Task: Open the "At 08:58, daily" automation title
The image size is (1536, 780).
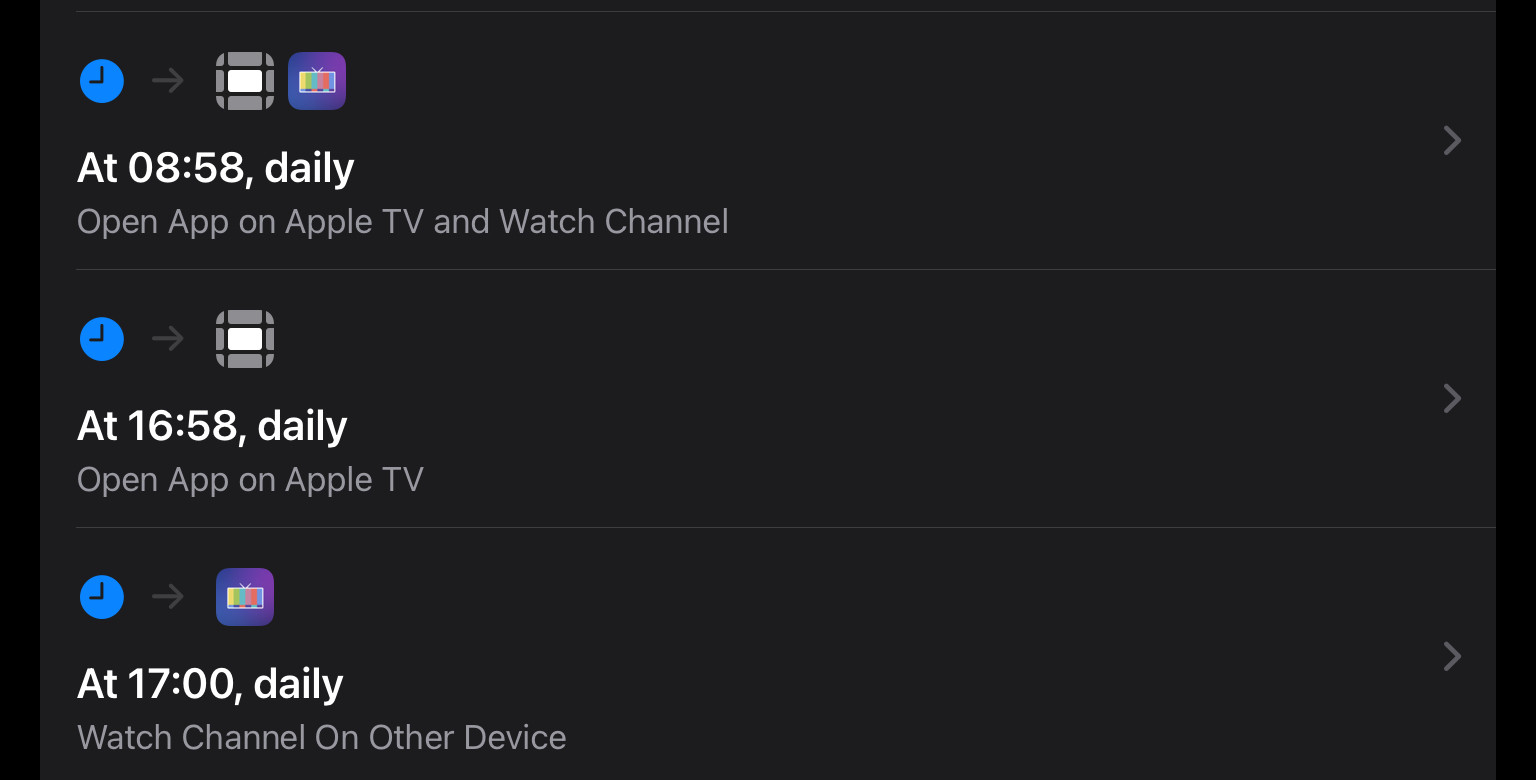Action: point(216,168)
